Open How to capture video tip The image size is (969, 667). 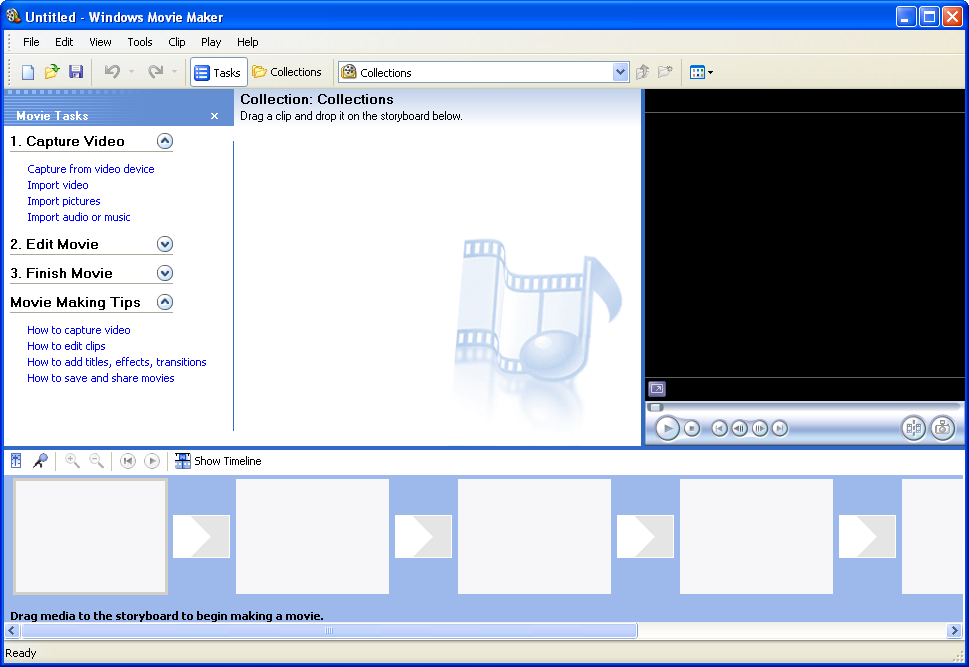pyautogui.click(x=79, y=330)
